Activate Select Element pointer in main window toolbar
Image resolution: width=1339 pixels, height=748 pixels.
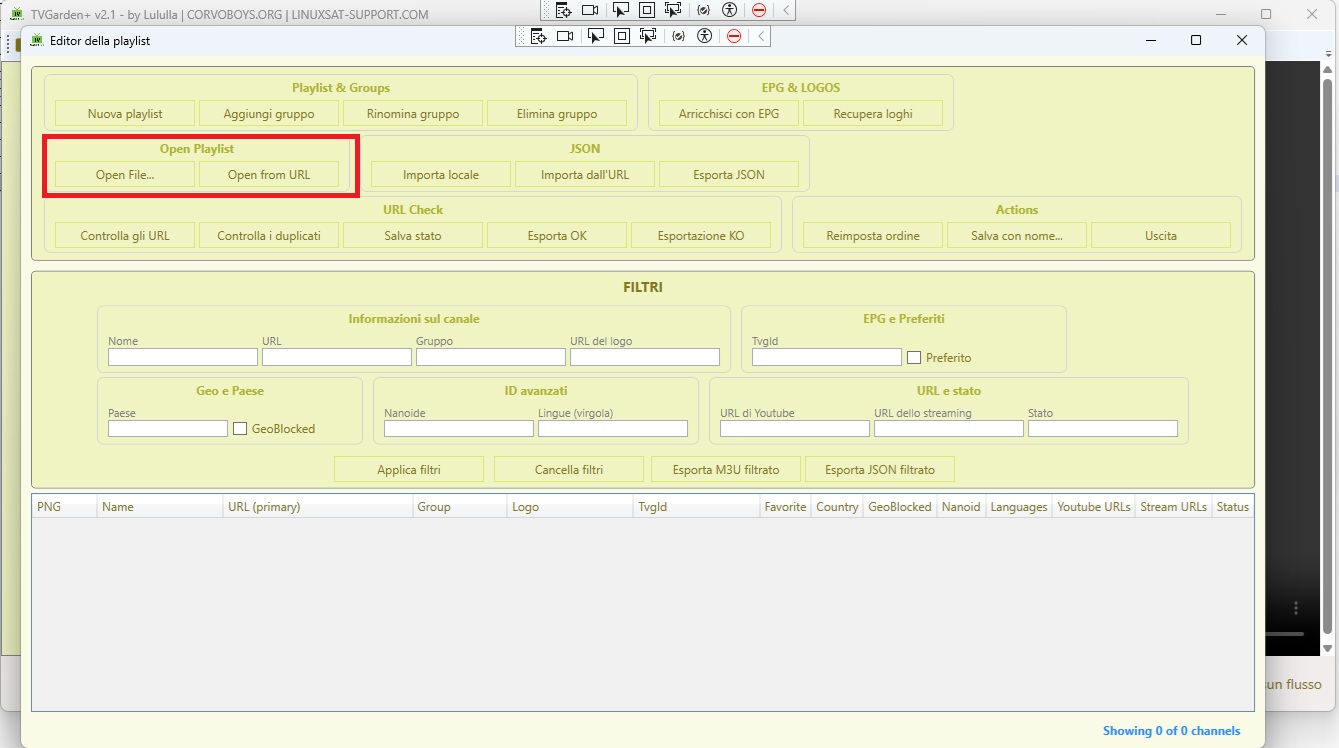[620, 10]
